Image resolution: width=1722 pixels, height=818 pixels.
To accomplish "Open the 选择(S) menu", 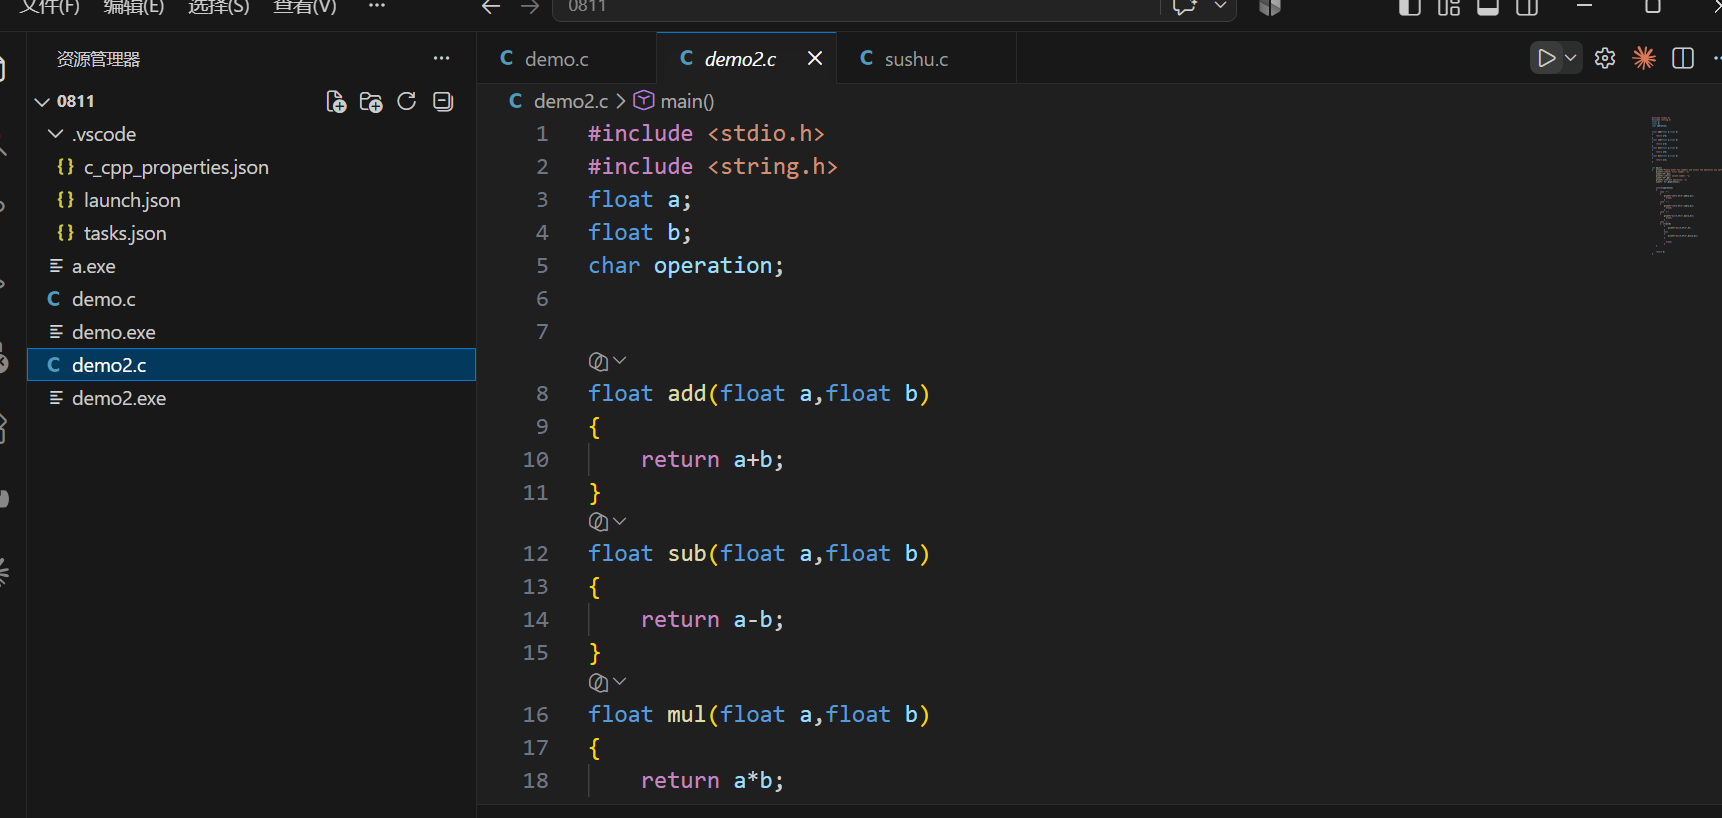I will tap(218, 7).
